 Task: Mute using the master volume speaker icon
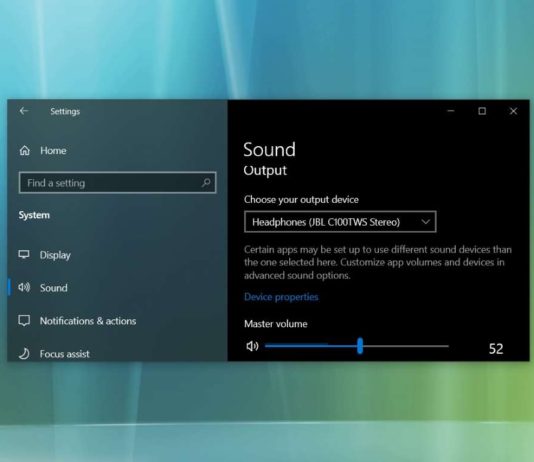point(252,346)
